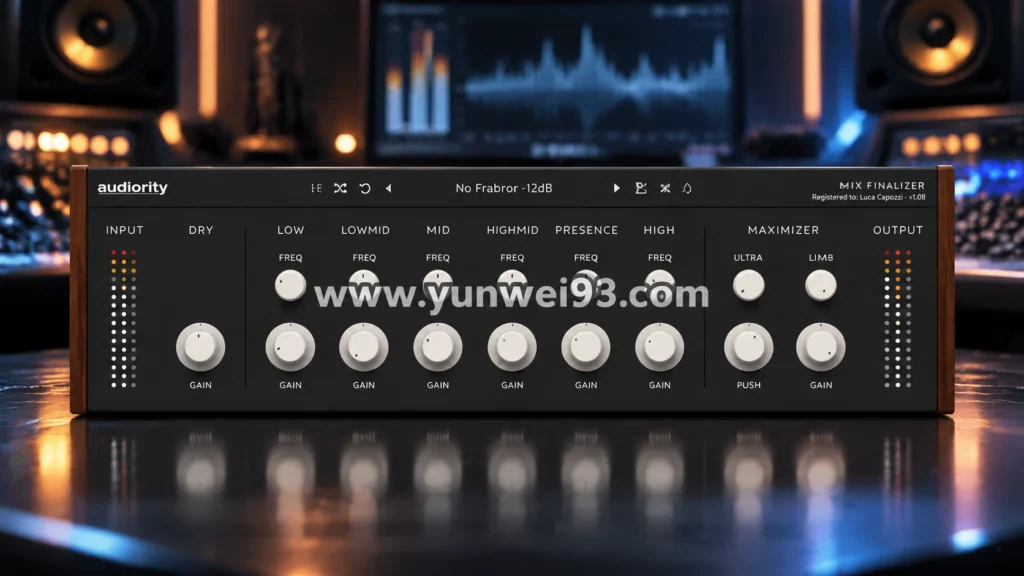Click the "Registered to: Luca Capozzi" text
The image size is (1024, 576).
pyautogui.click(x=856, y=197)
